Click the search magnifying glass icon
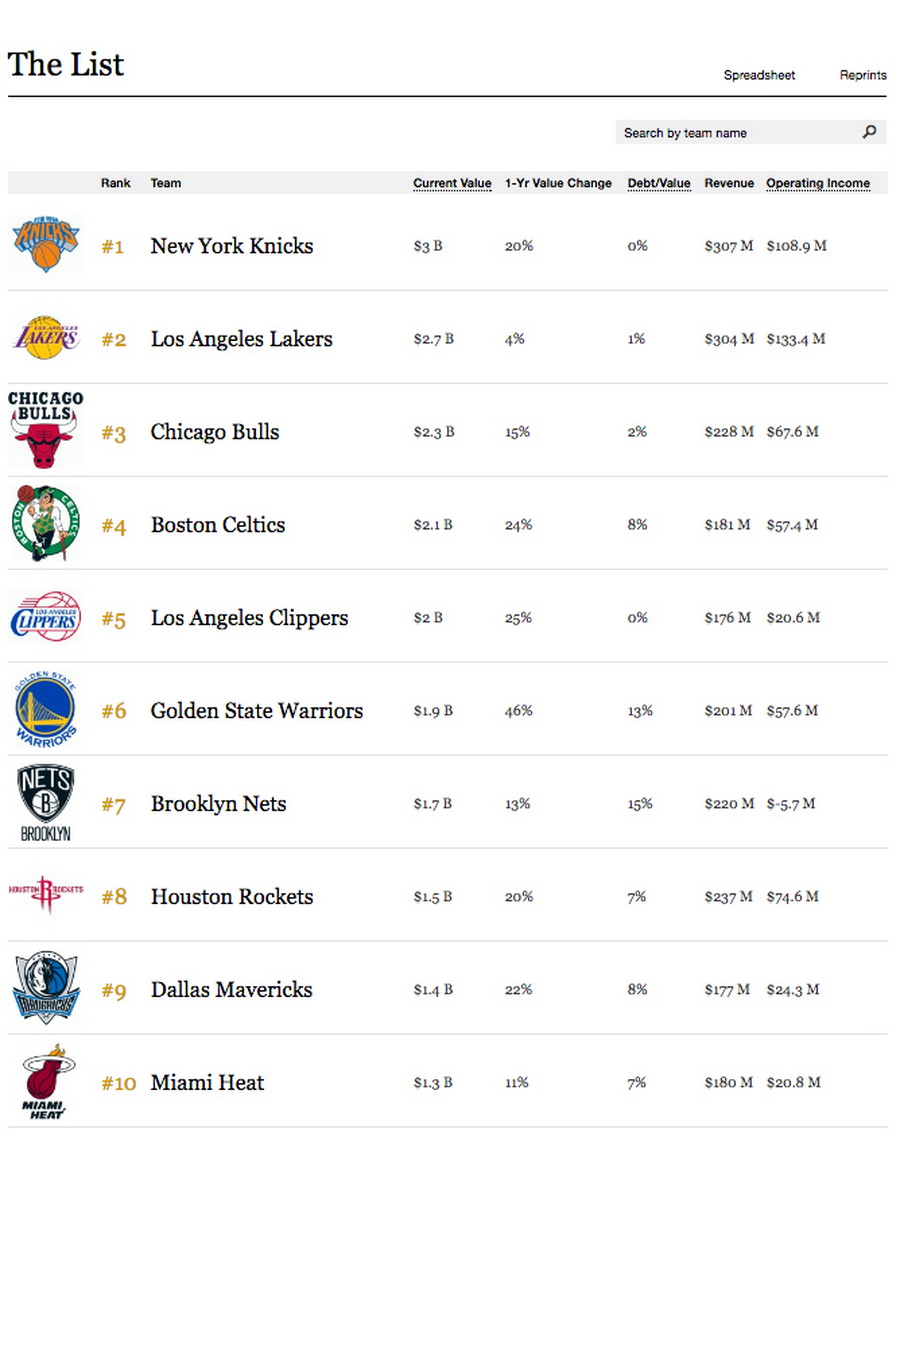Image resolution: width=900 pixels, height=1350 pixels. pos(869,132)
